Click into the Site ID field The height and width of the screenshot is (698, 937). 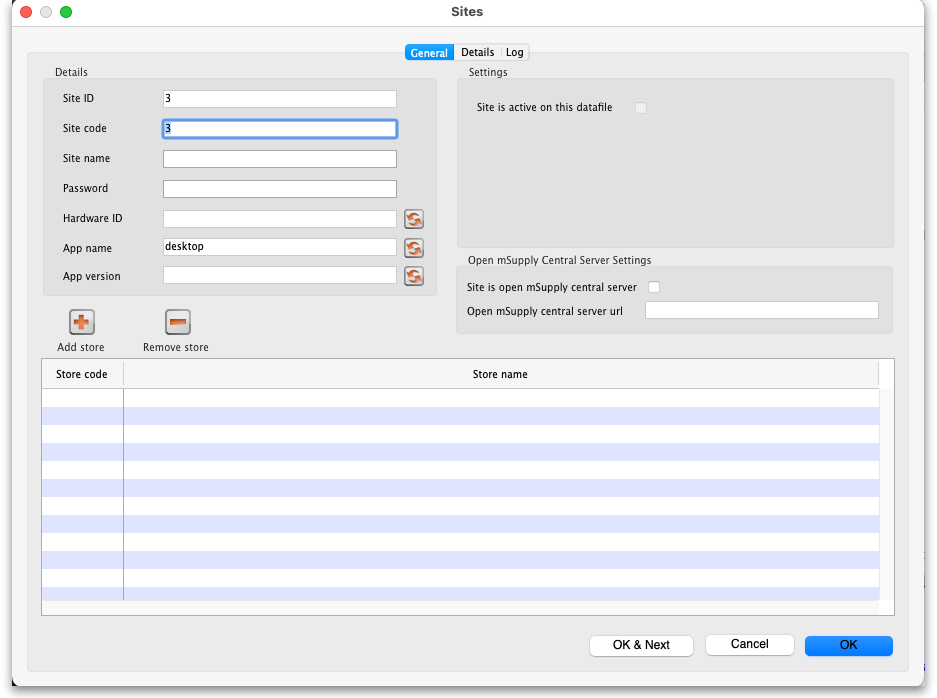click(x=279, y=99)
